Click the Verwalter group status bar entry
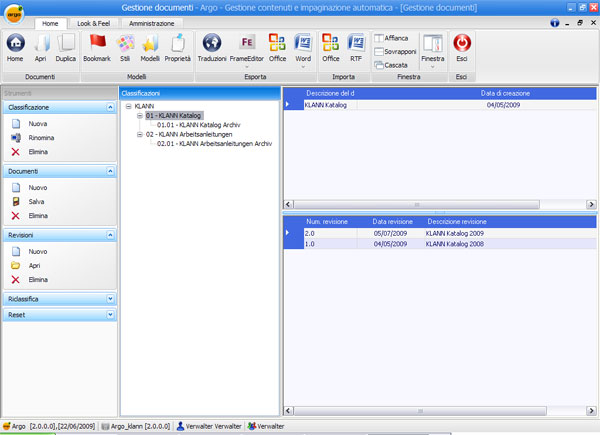Viewport: 600px width, 435px height. (x=266, y=426)
